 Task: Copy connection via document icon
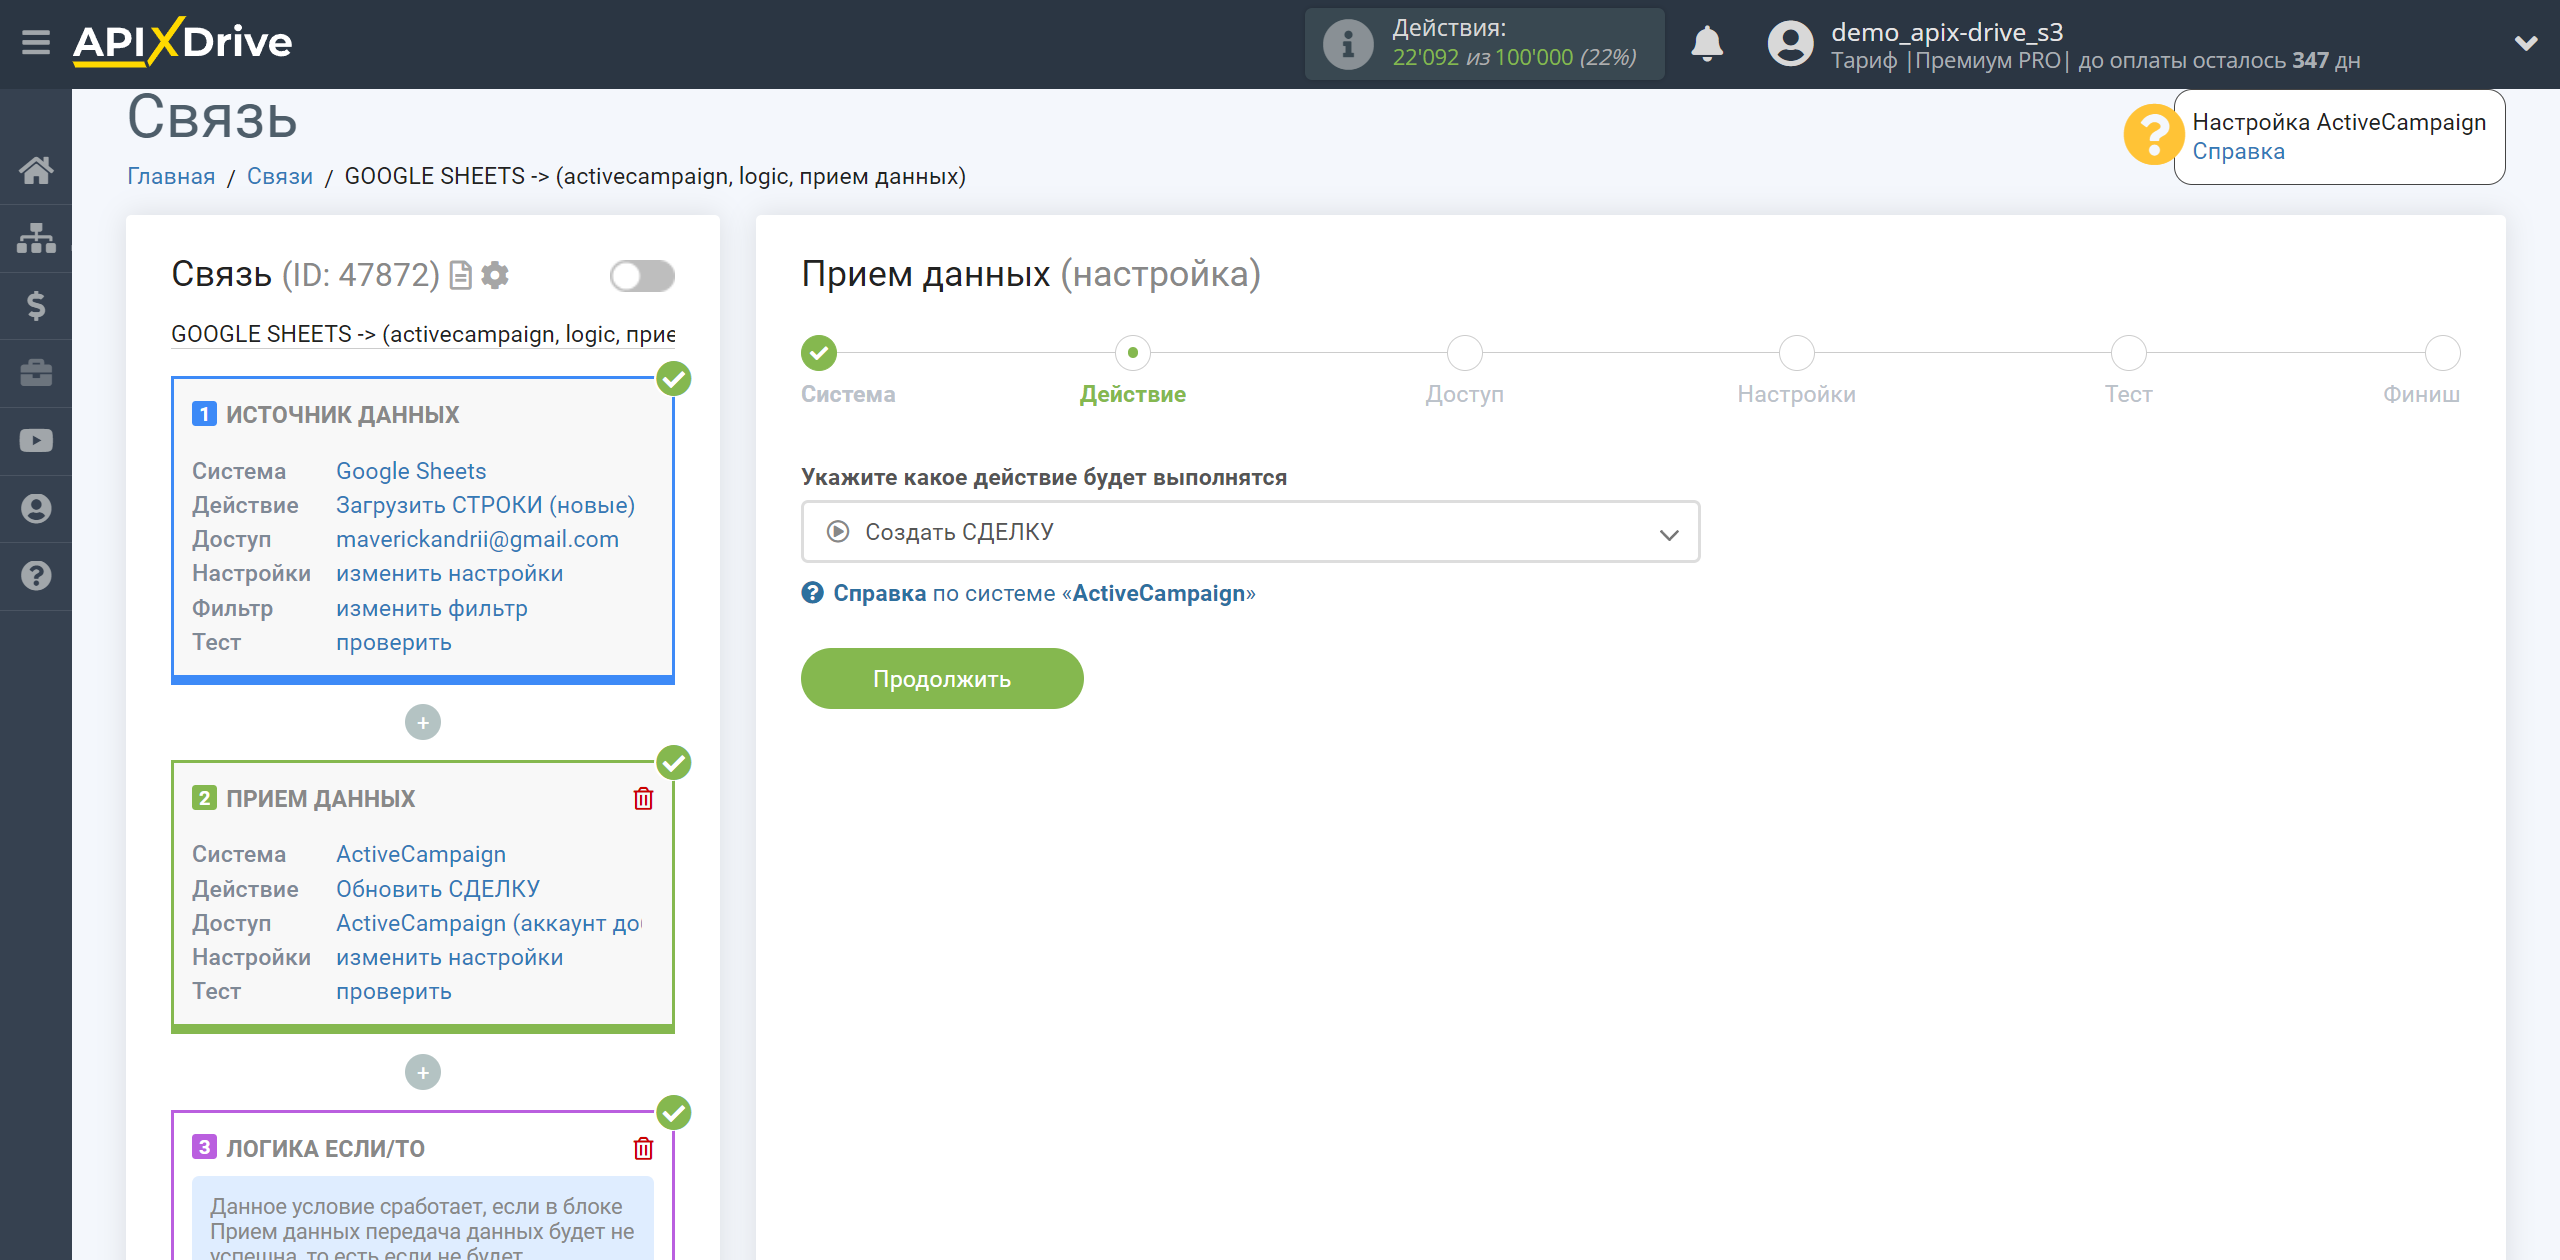(x=461, y=275)
